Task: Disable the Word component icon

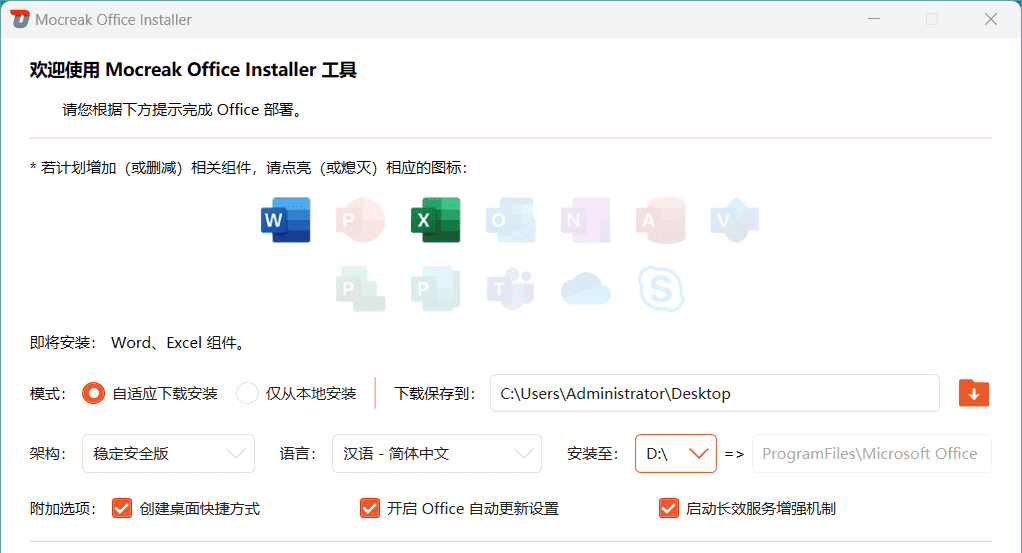Action: [285, 220]
